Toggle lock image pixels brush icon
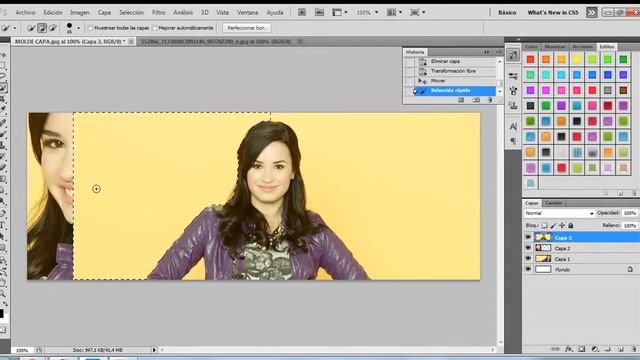 coord(553,225)
